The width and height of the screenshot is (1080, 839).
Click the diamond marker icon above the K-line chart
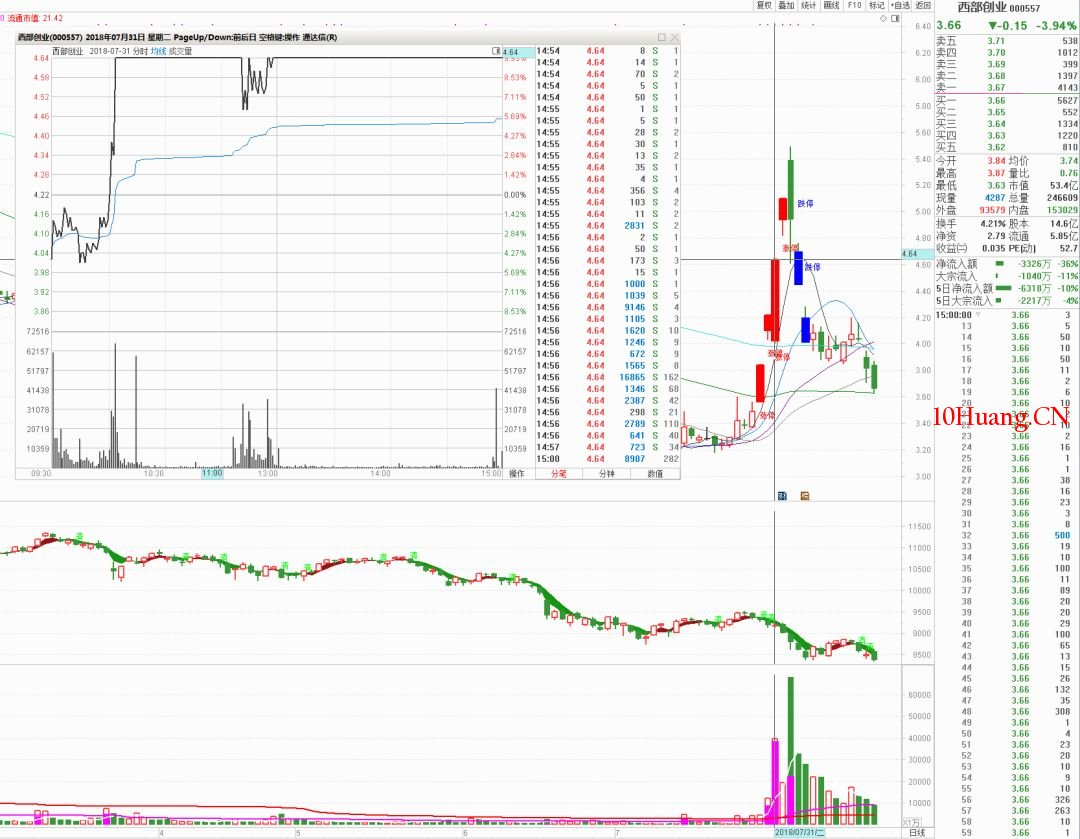click(884, 19)
